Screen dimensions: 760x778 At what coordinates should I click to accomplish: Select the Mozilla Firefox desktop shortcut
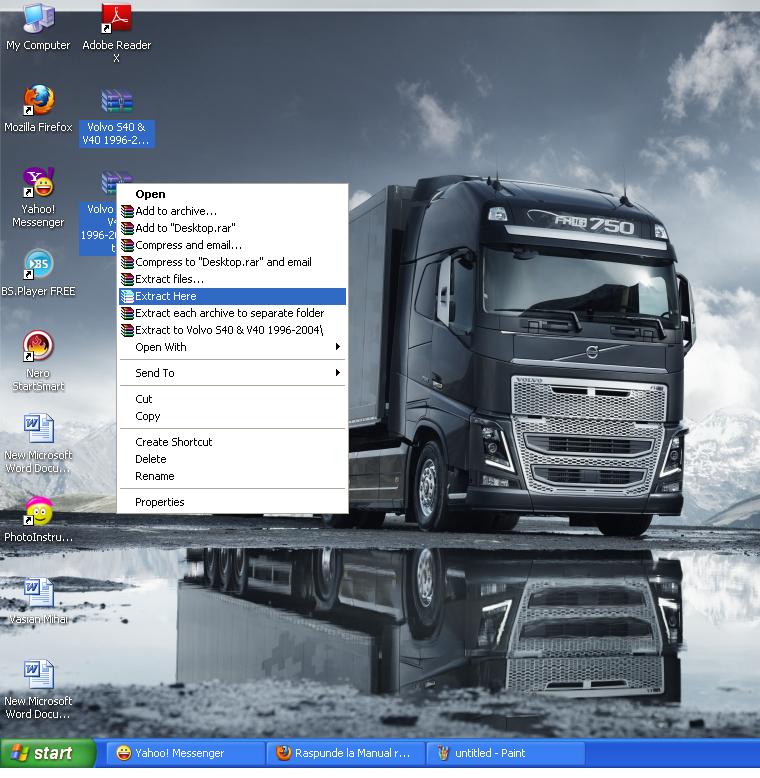38,109
